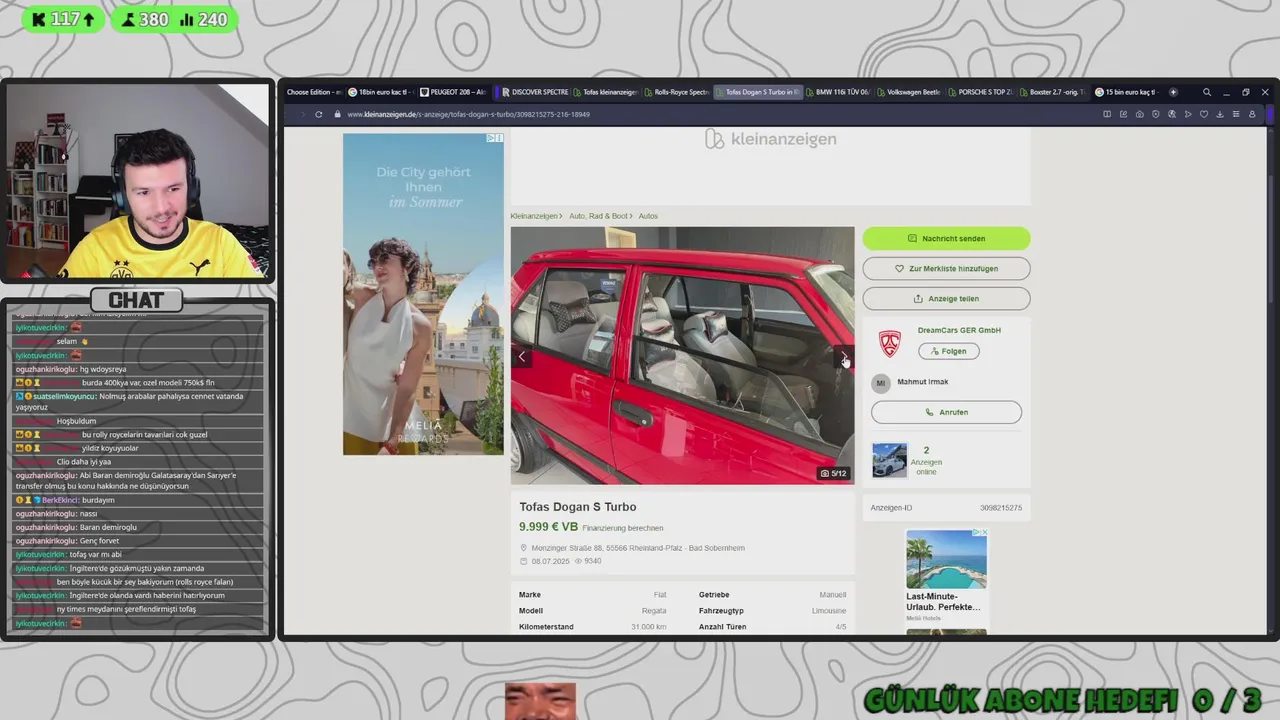Image resolution: width=1280 pixels, height=720 pixels.
Task: Click the Auto, Rad & Boot breadcrumb
Action: 598,216
